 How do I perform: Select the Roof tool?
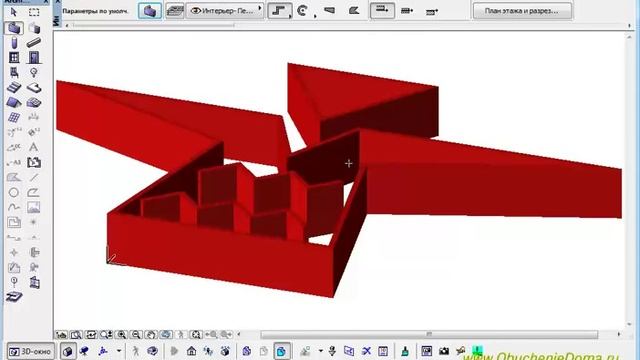[14, 102]
